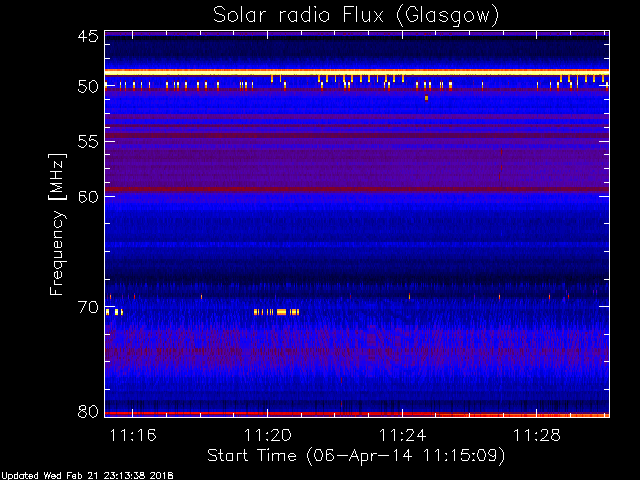The width and height of the screenshot is (640, 480).
Task: Click the 50 frequency axis label
Action: [88, 87]
